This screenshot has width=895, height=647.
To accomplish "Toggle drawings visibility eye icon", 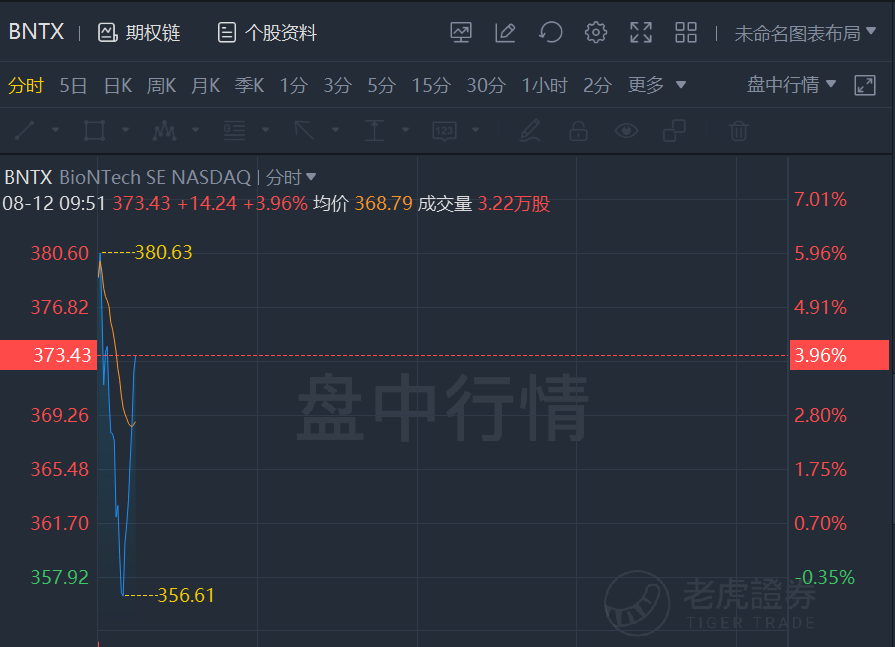I will [x=626, y=131].
